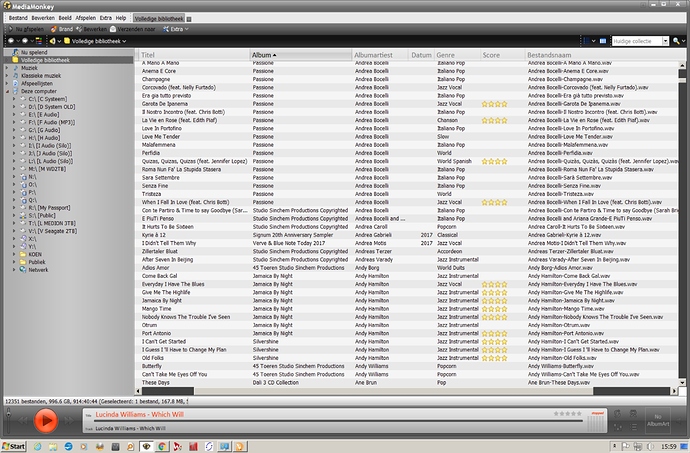690x453 pixels.
Task: Expand the C:\ [C System] drive
Action: coord(14,99)
